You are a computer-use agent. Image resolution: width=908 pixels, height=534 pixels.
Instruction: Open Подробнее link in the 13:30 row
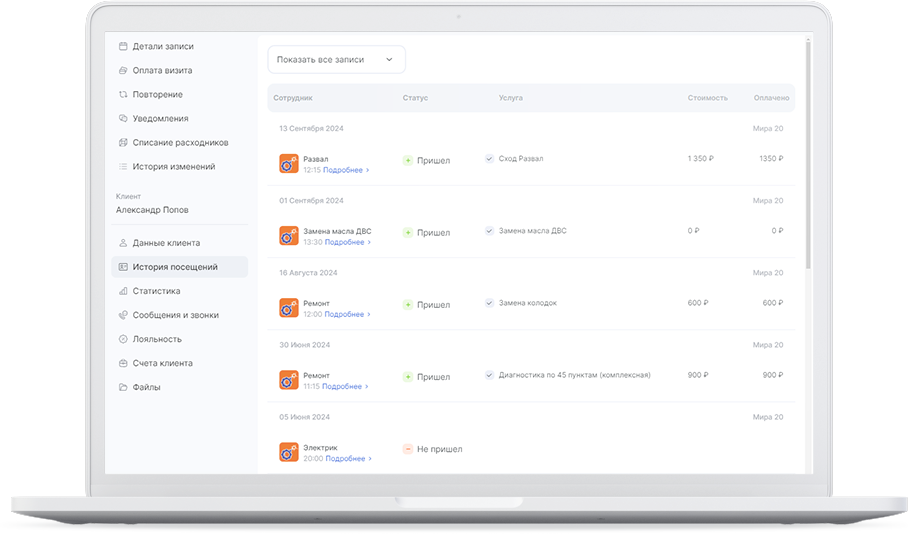point(347,242)
